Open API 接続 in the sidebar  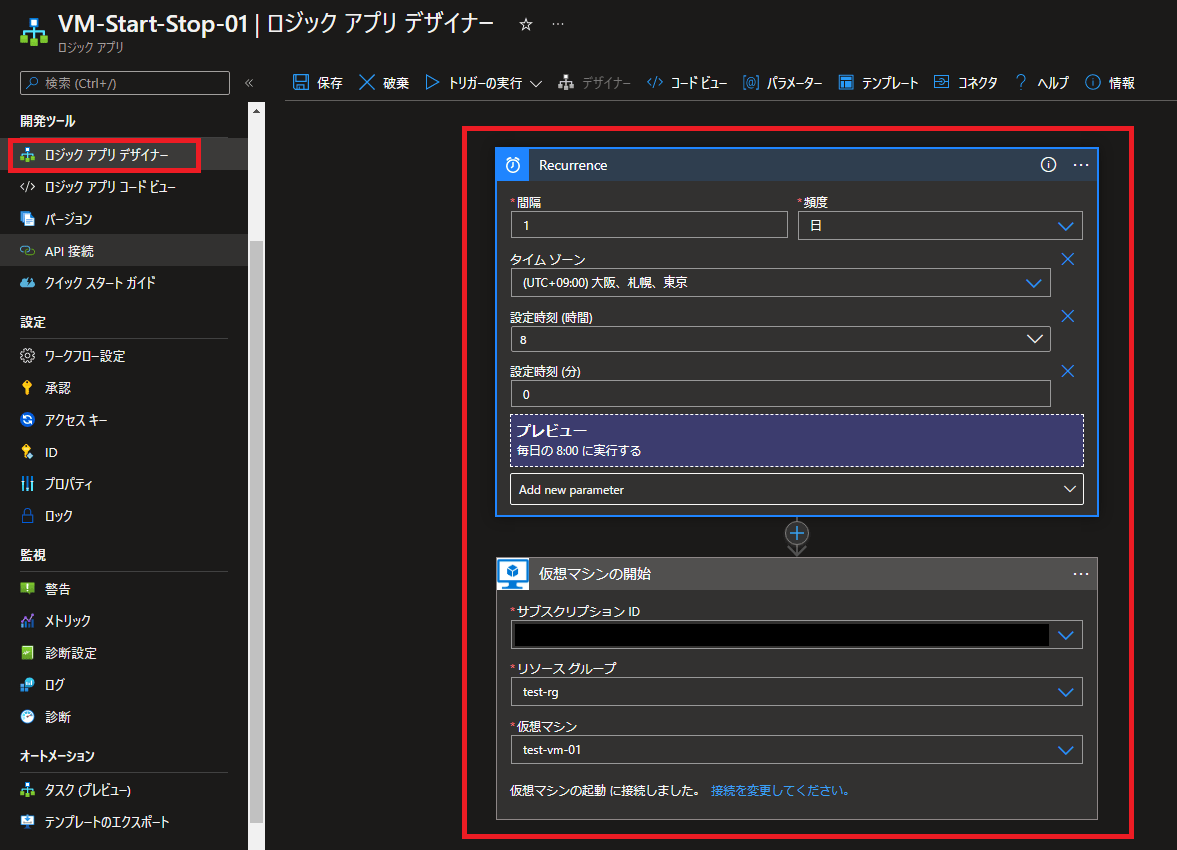coord(124,251)
